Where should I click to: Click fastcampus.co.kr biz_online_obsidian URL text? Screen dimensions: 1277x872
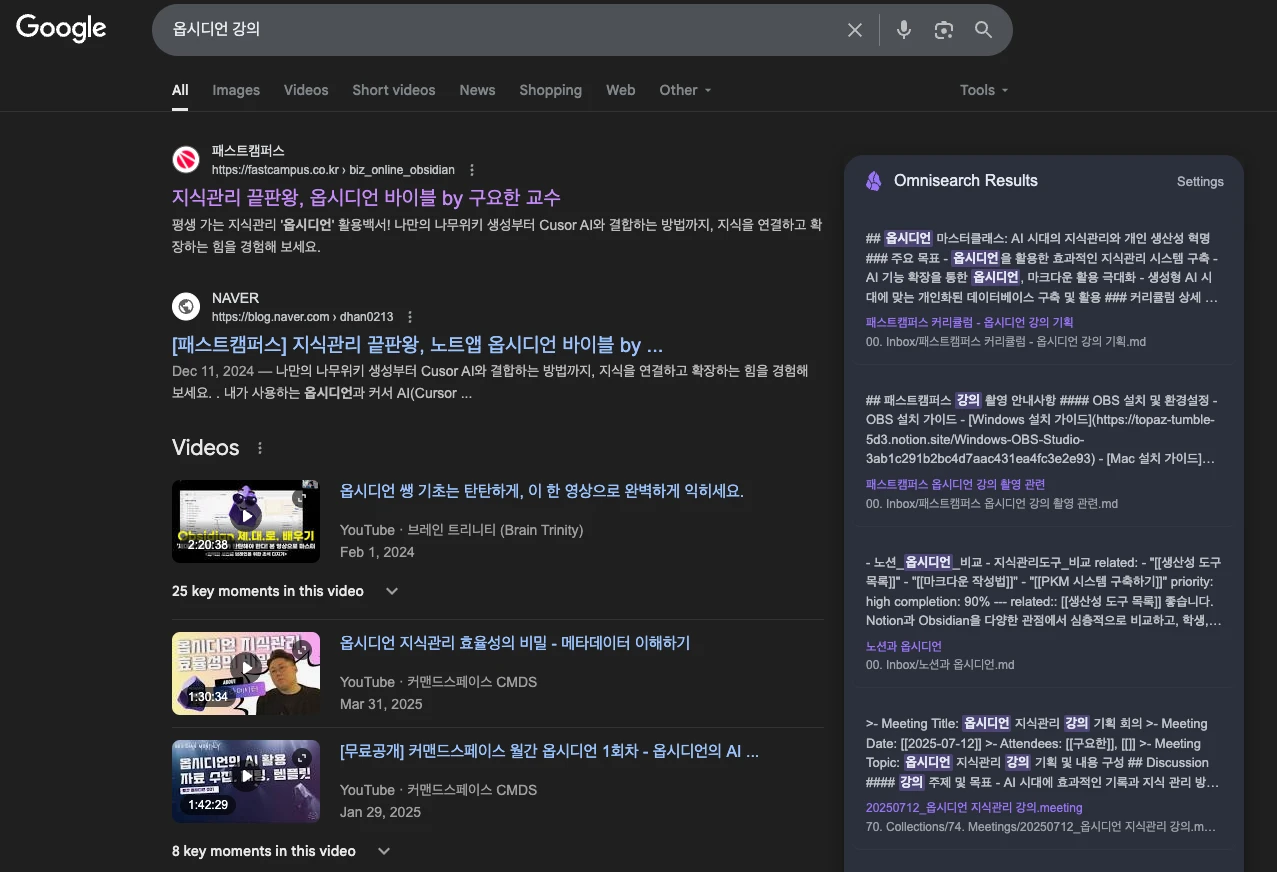[x=333, y=170]
